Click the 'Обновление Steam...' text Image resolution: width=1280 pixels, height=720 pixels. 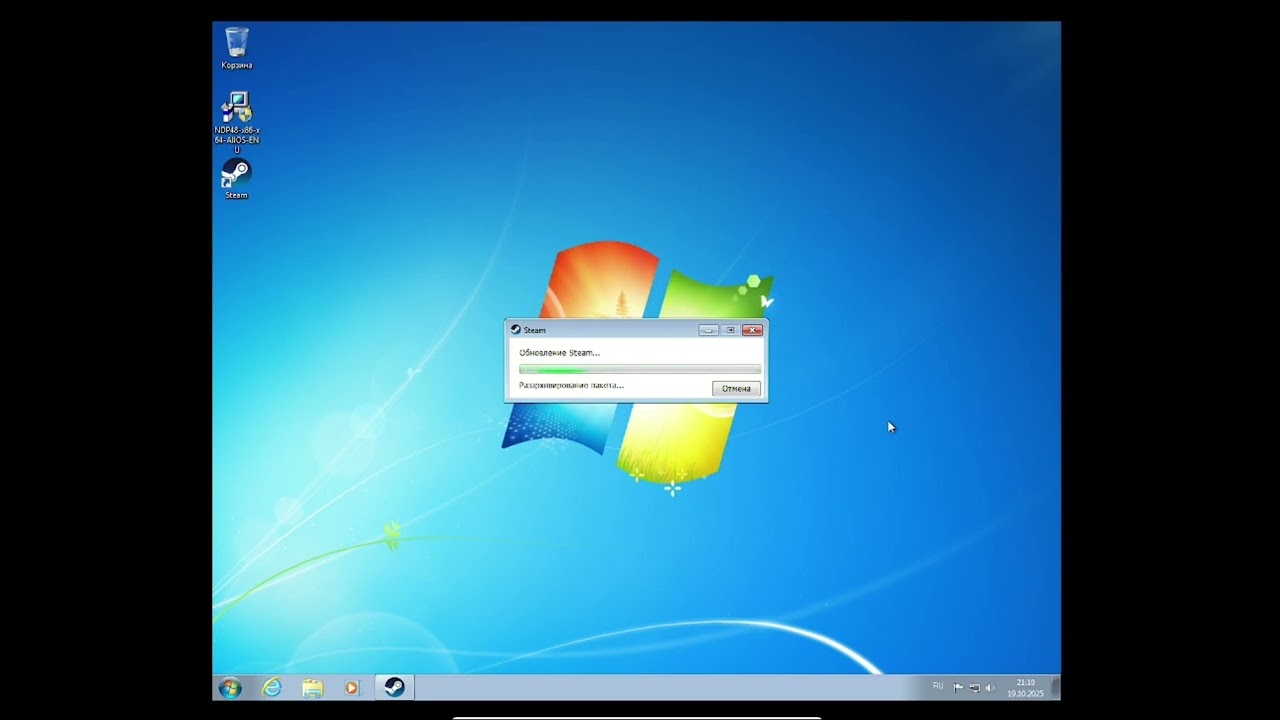(x=559, y=353)
